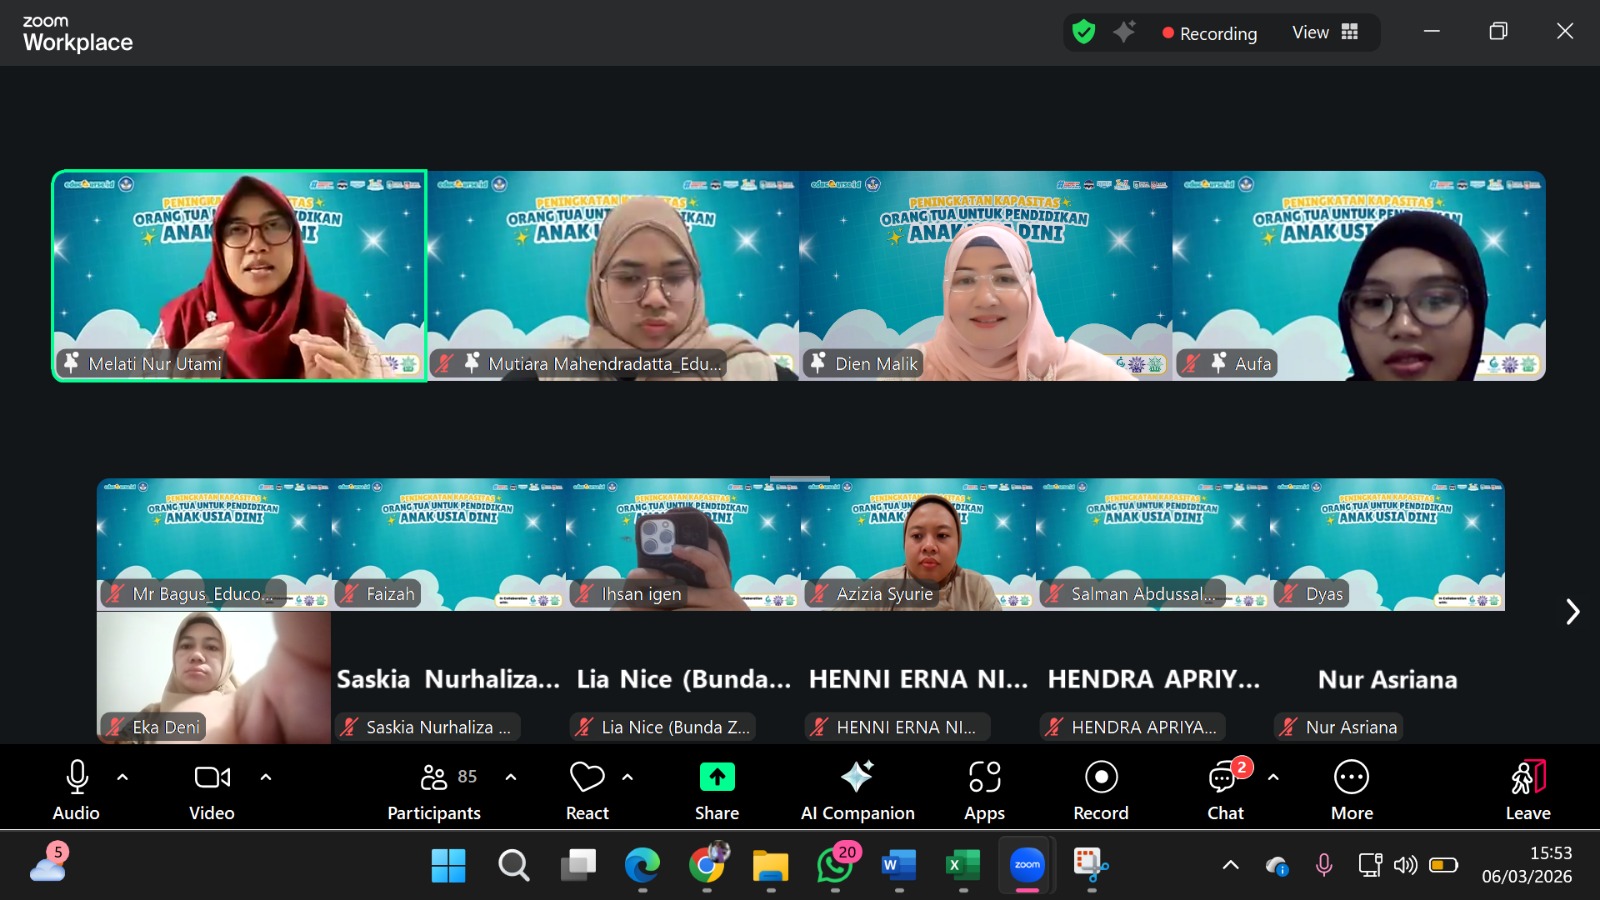
Task: Open the volume control in system tray
Action: pos(1405,866)
